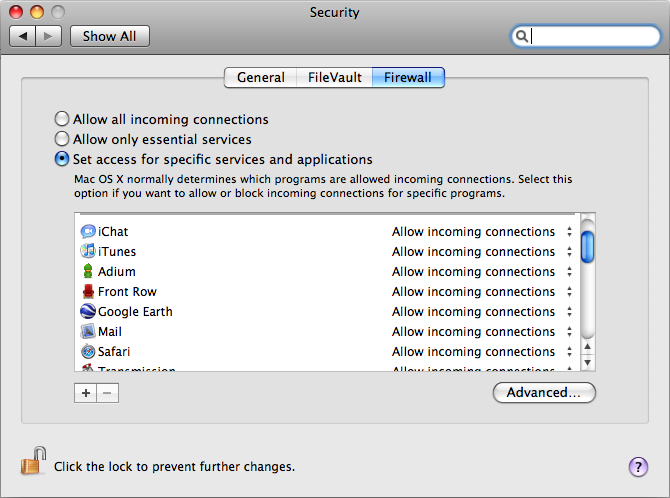Click the Safari compass icon
The height and width of the screenshot is (498, 670).
coord(88,351)
